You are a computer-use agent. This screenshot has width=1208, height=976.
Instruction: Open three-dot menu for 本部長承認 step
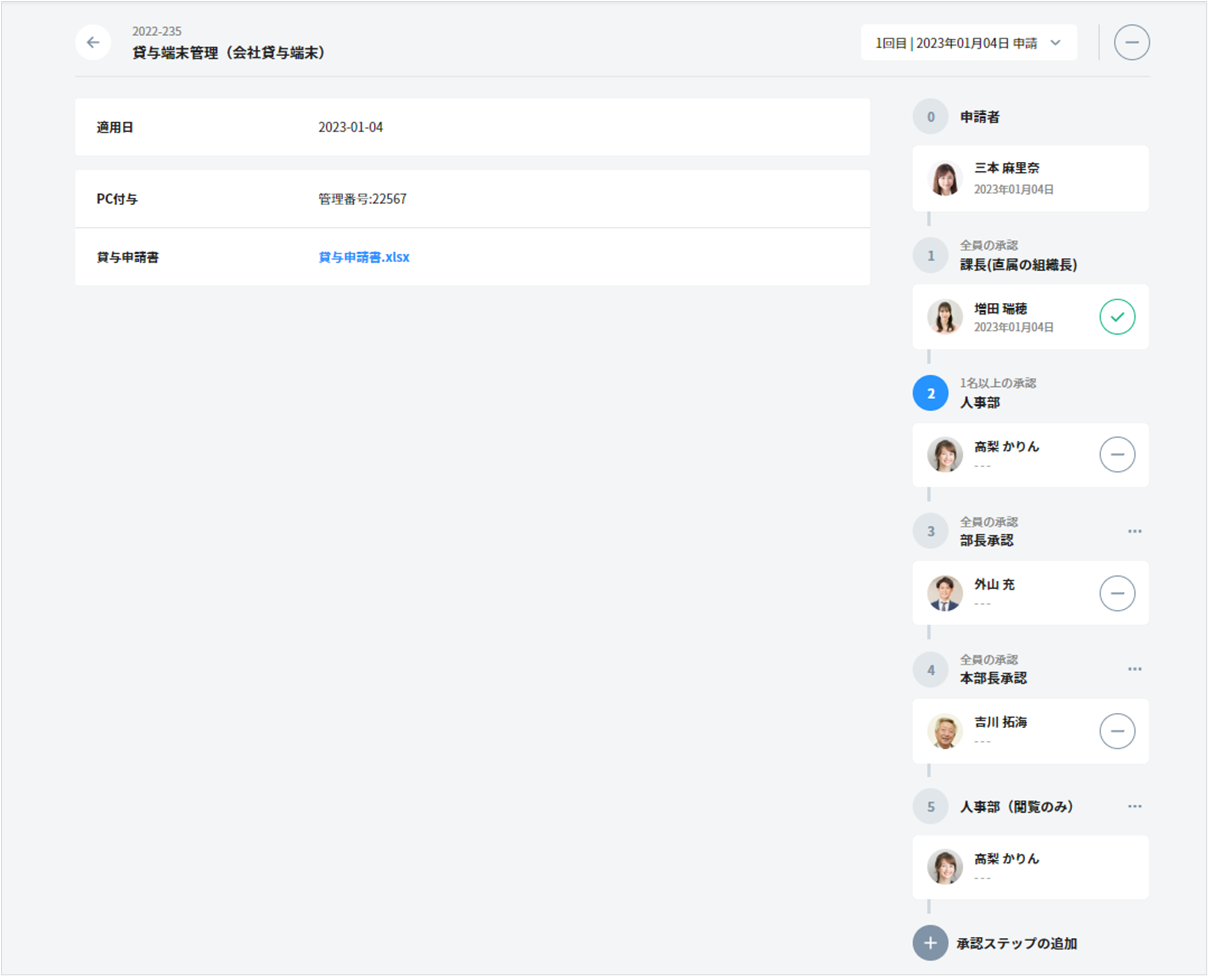point(1134,669)
